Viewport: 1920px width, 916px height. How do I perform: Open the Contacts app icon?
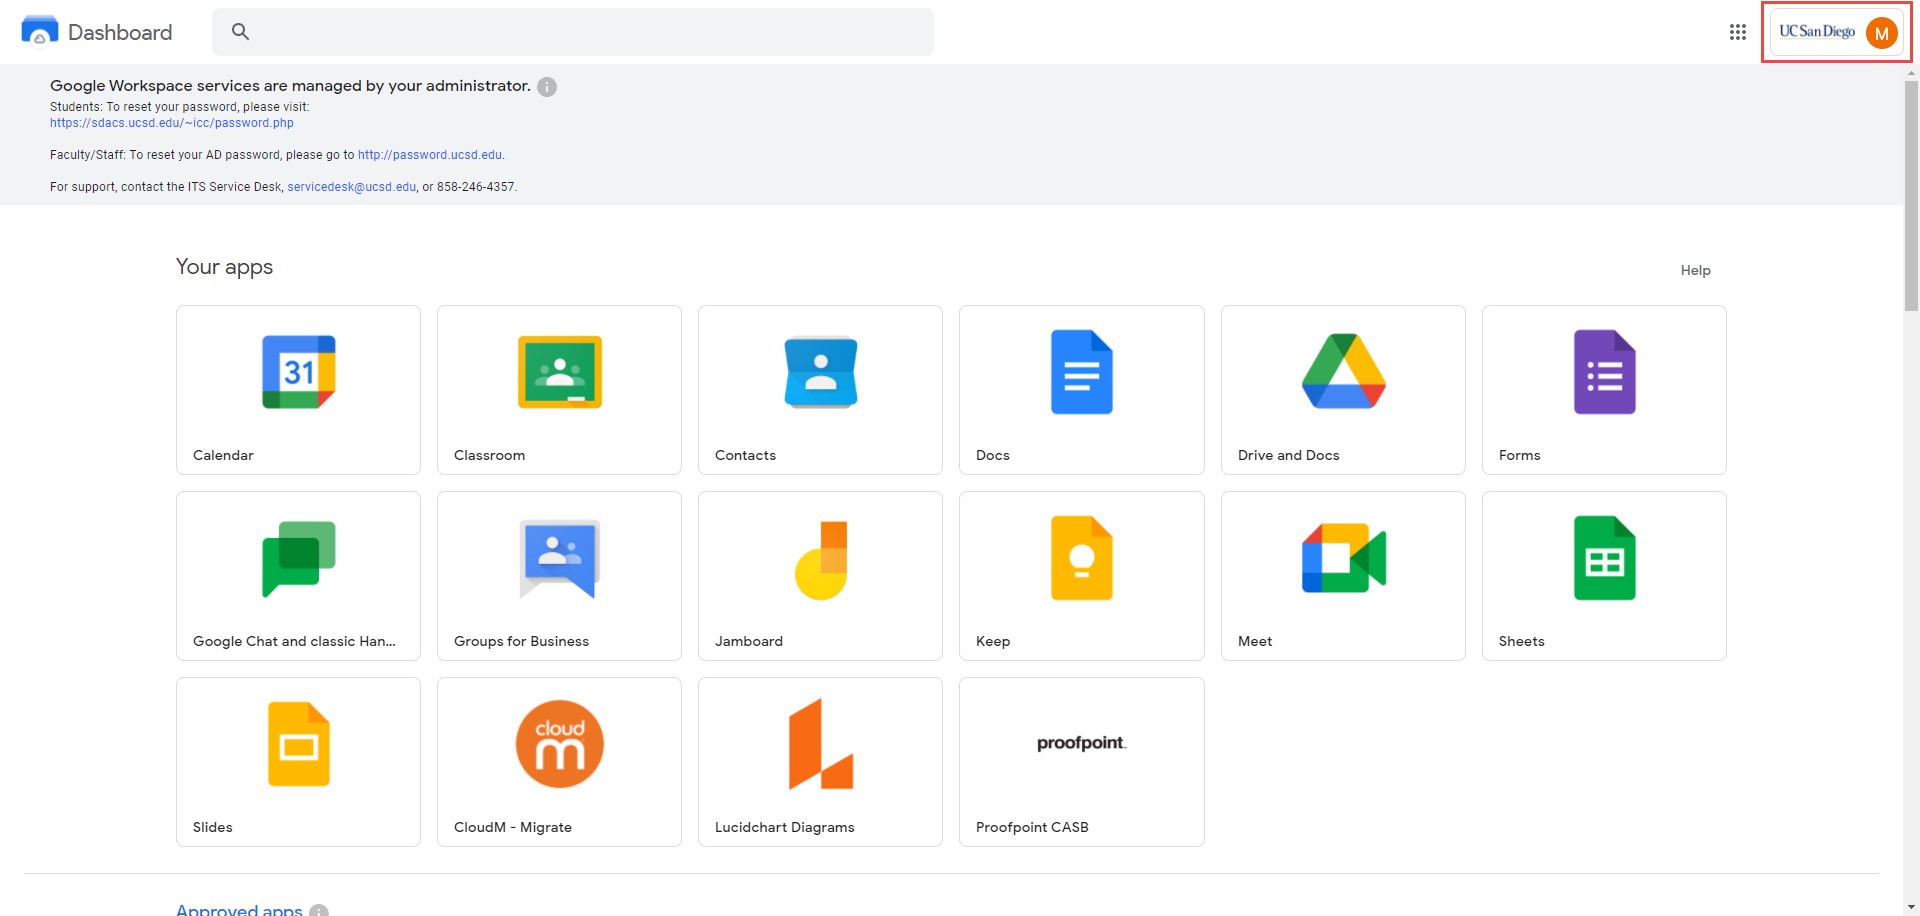pyautogui.click(x=821, y=372)
